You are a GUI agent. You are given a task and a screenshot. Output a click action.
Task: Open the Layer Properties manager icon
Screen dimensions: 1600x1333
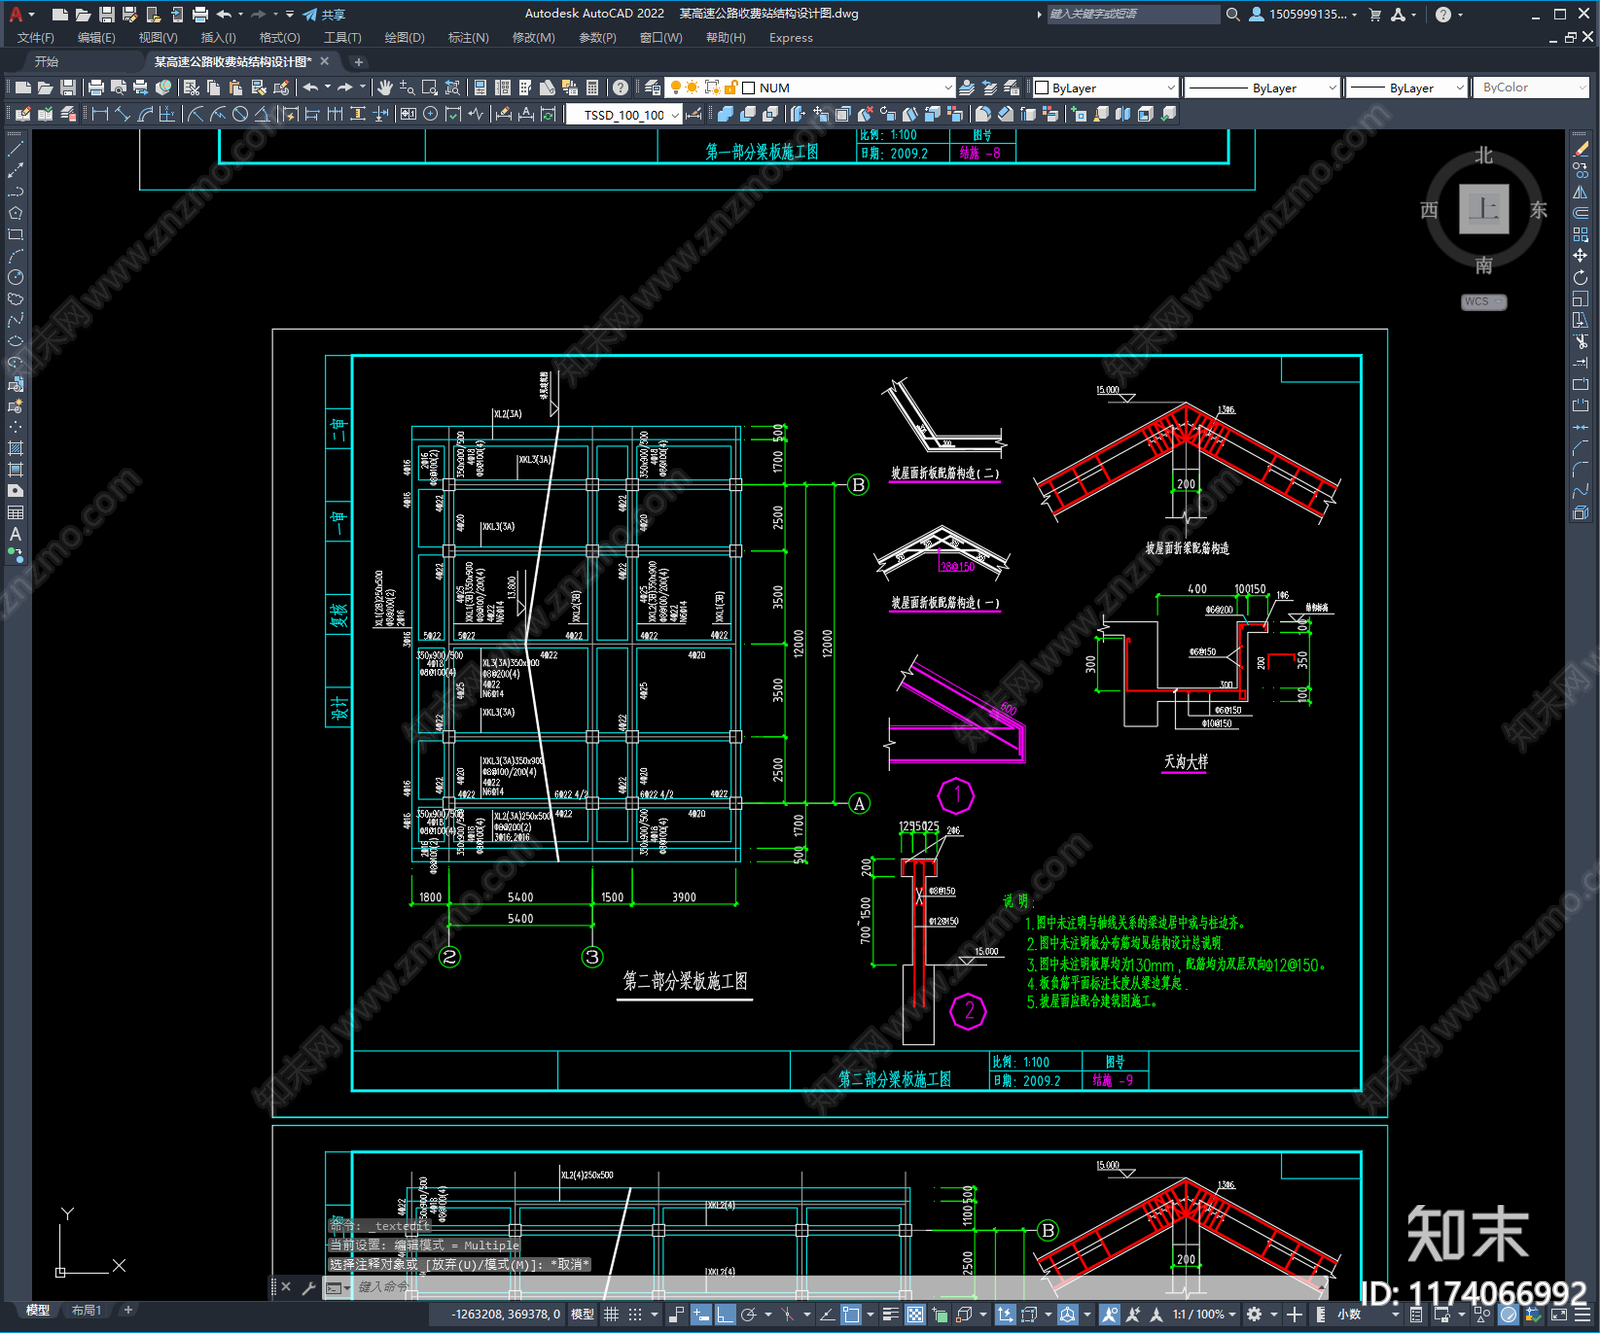click(x=653, y=88)
